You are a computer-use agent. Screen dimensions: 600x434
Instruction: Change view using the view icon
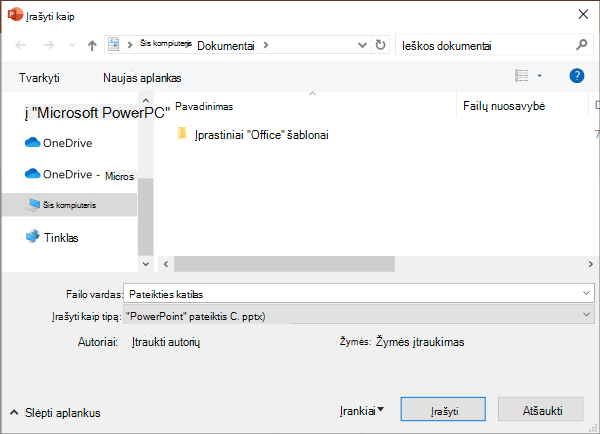point(522,75)
